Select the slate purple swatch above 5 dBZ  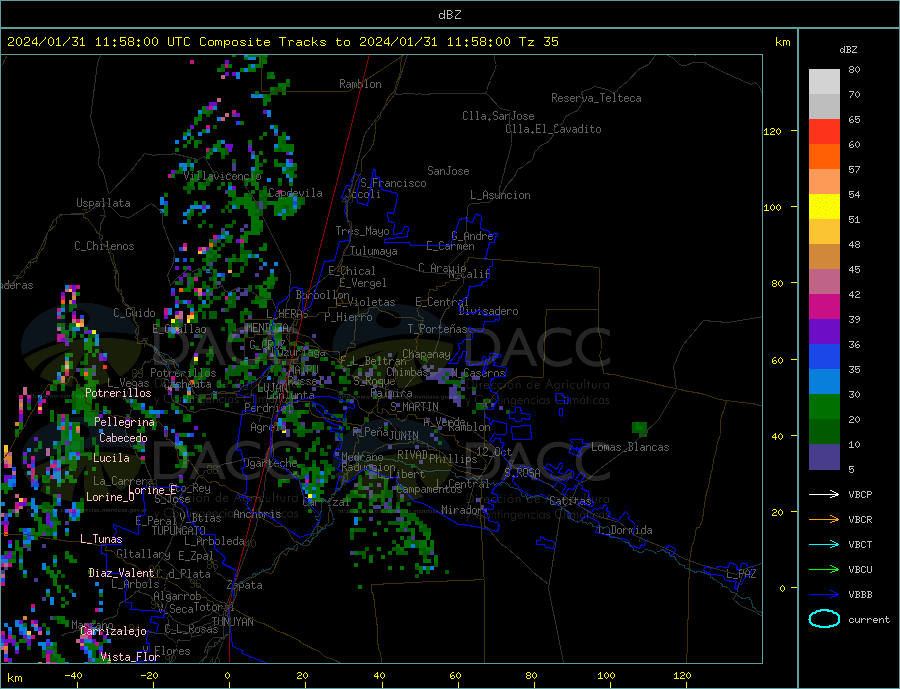(824, 457)
